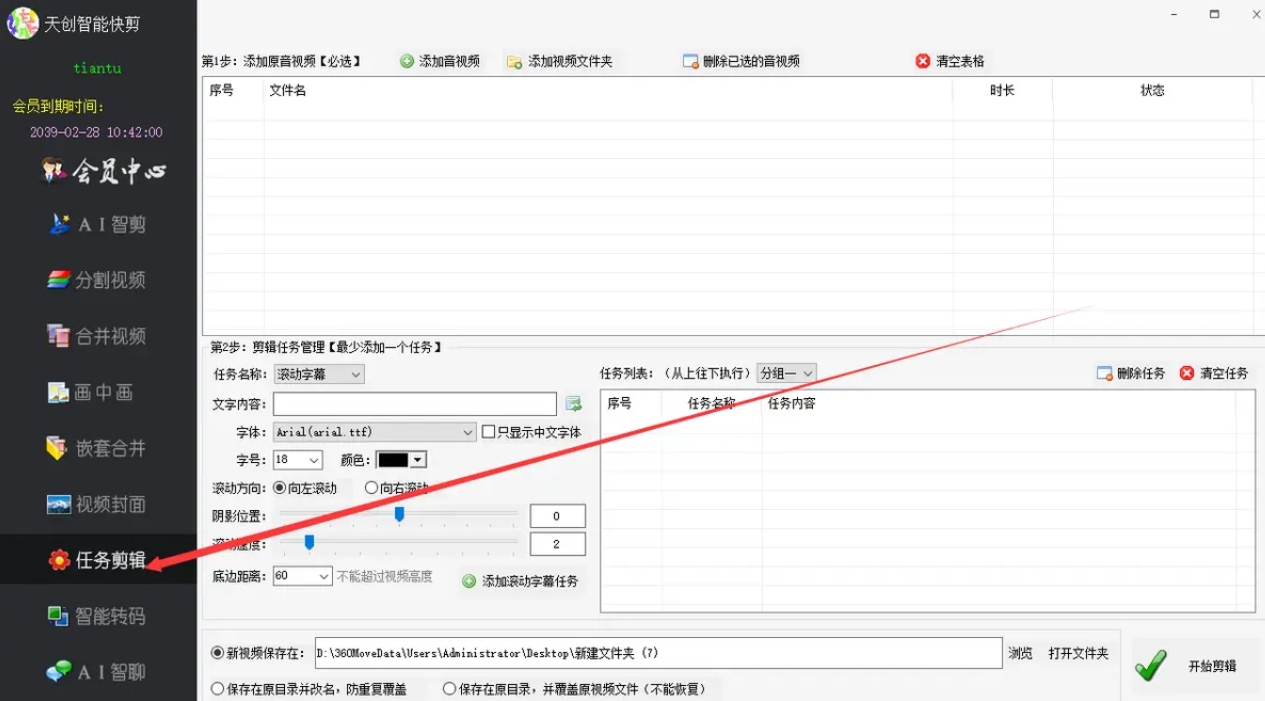Click the green checkmark 开始剪辑 icon
1265x701 pixels.
(x=1151, y=666)
